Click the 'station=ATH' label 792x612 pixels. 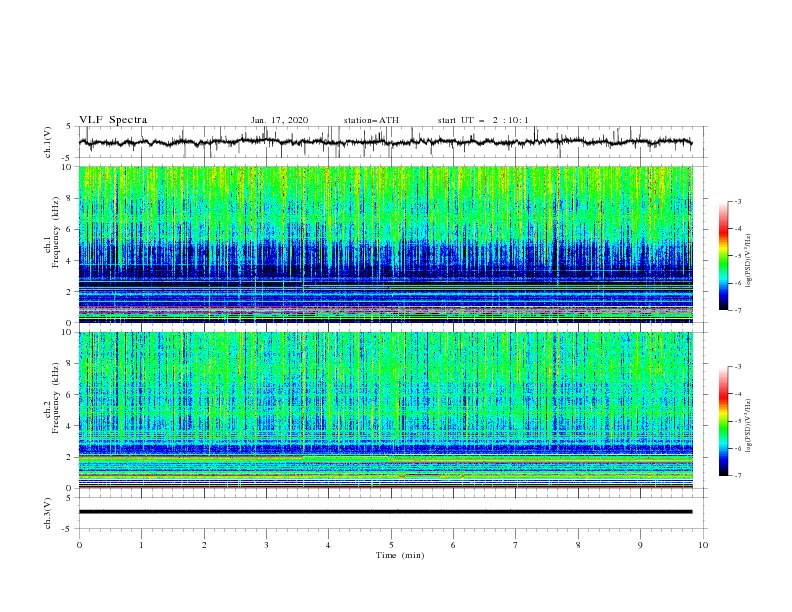[x=371, y=120]
